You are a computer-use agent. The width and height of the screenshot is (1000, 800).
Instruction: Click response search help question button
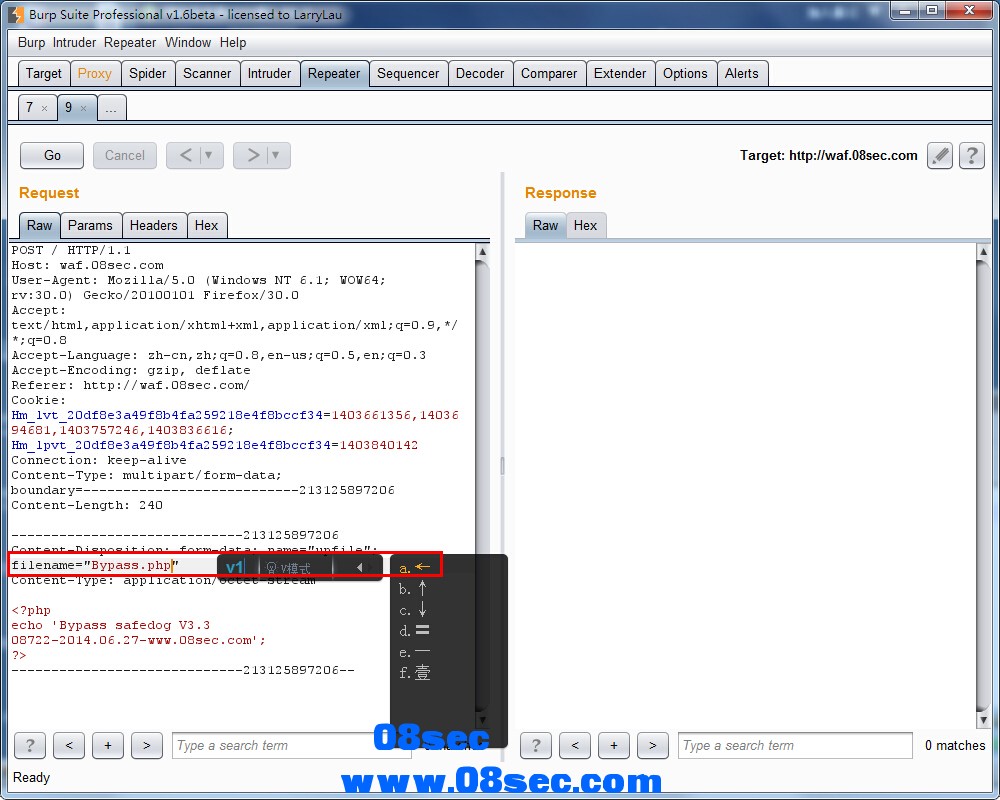tap(536, 745)
